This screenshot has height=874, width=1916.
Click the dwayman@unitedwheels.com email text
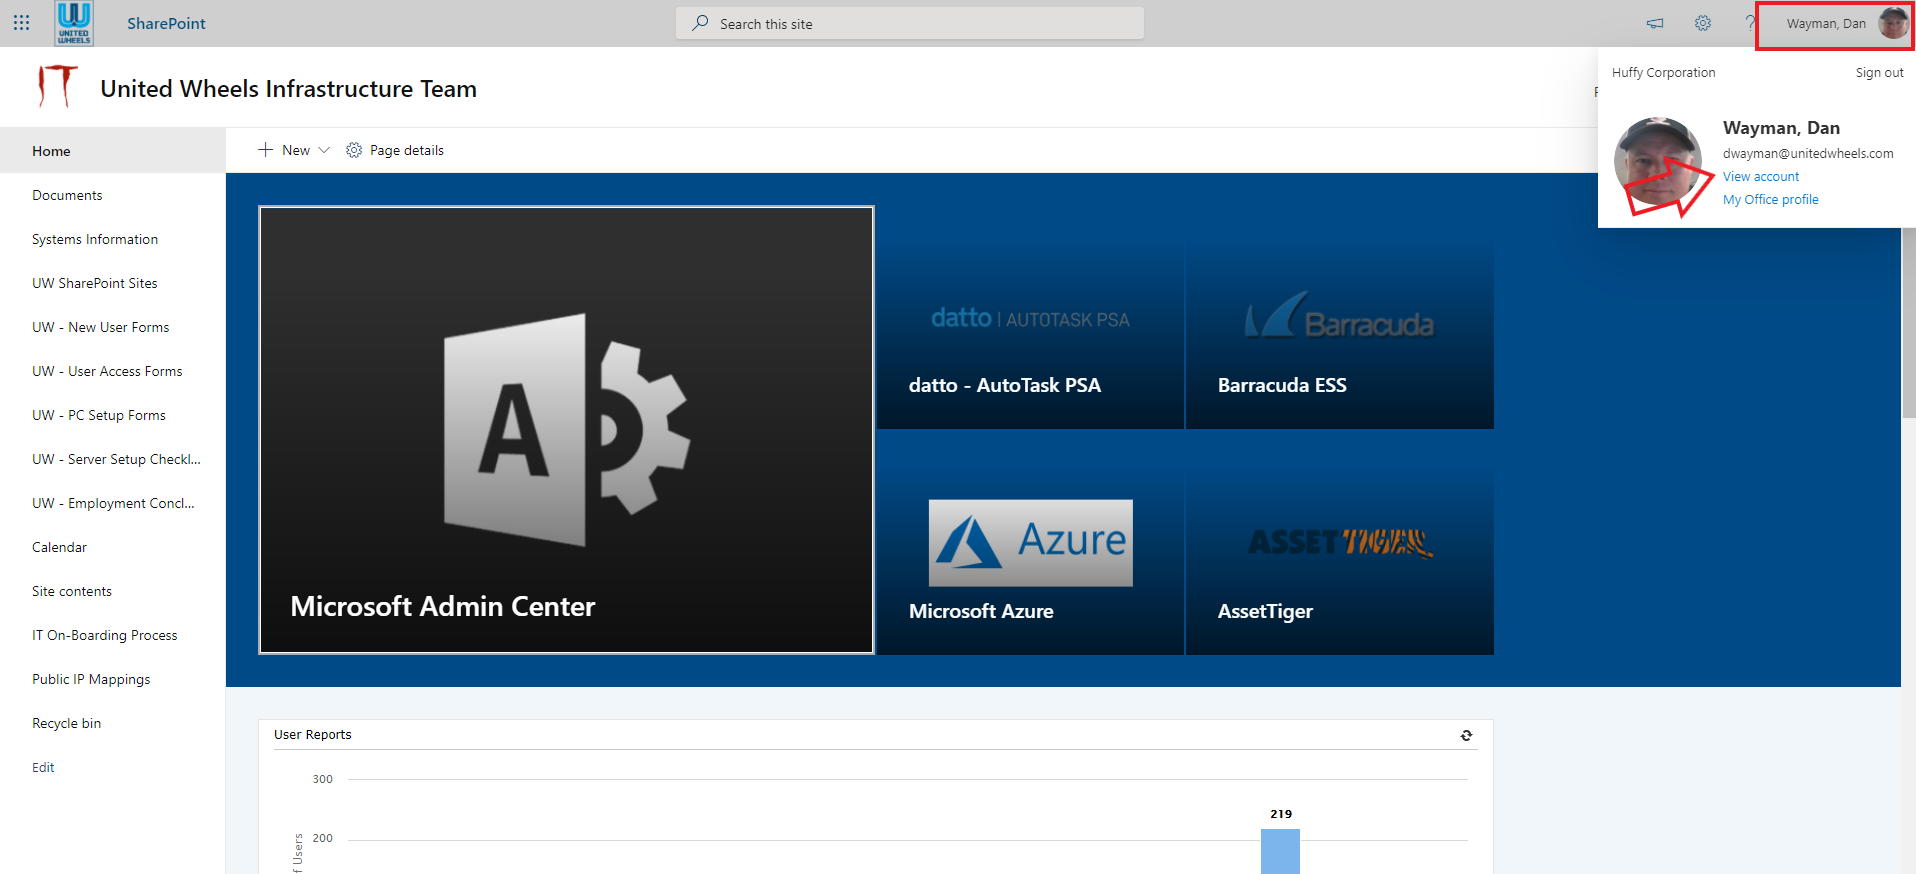[x=1807, y=153]
